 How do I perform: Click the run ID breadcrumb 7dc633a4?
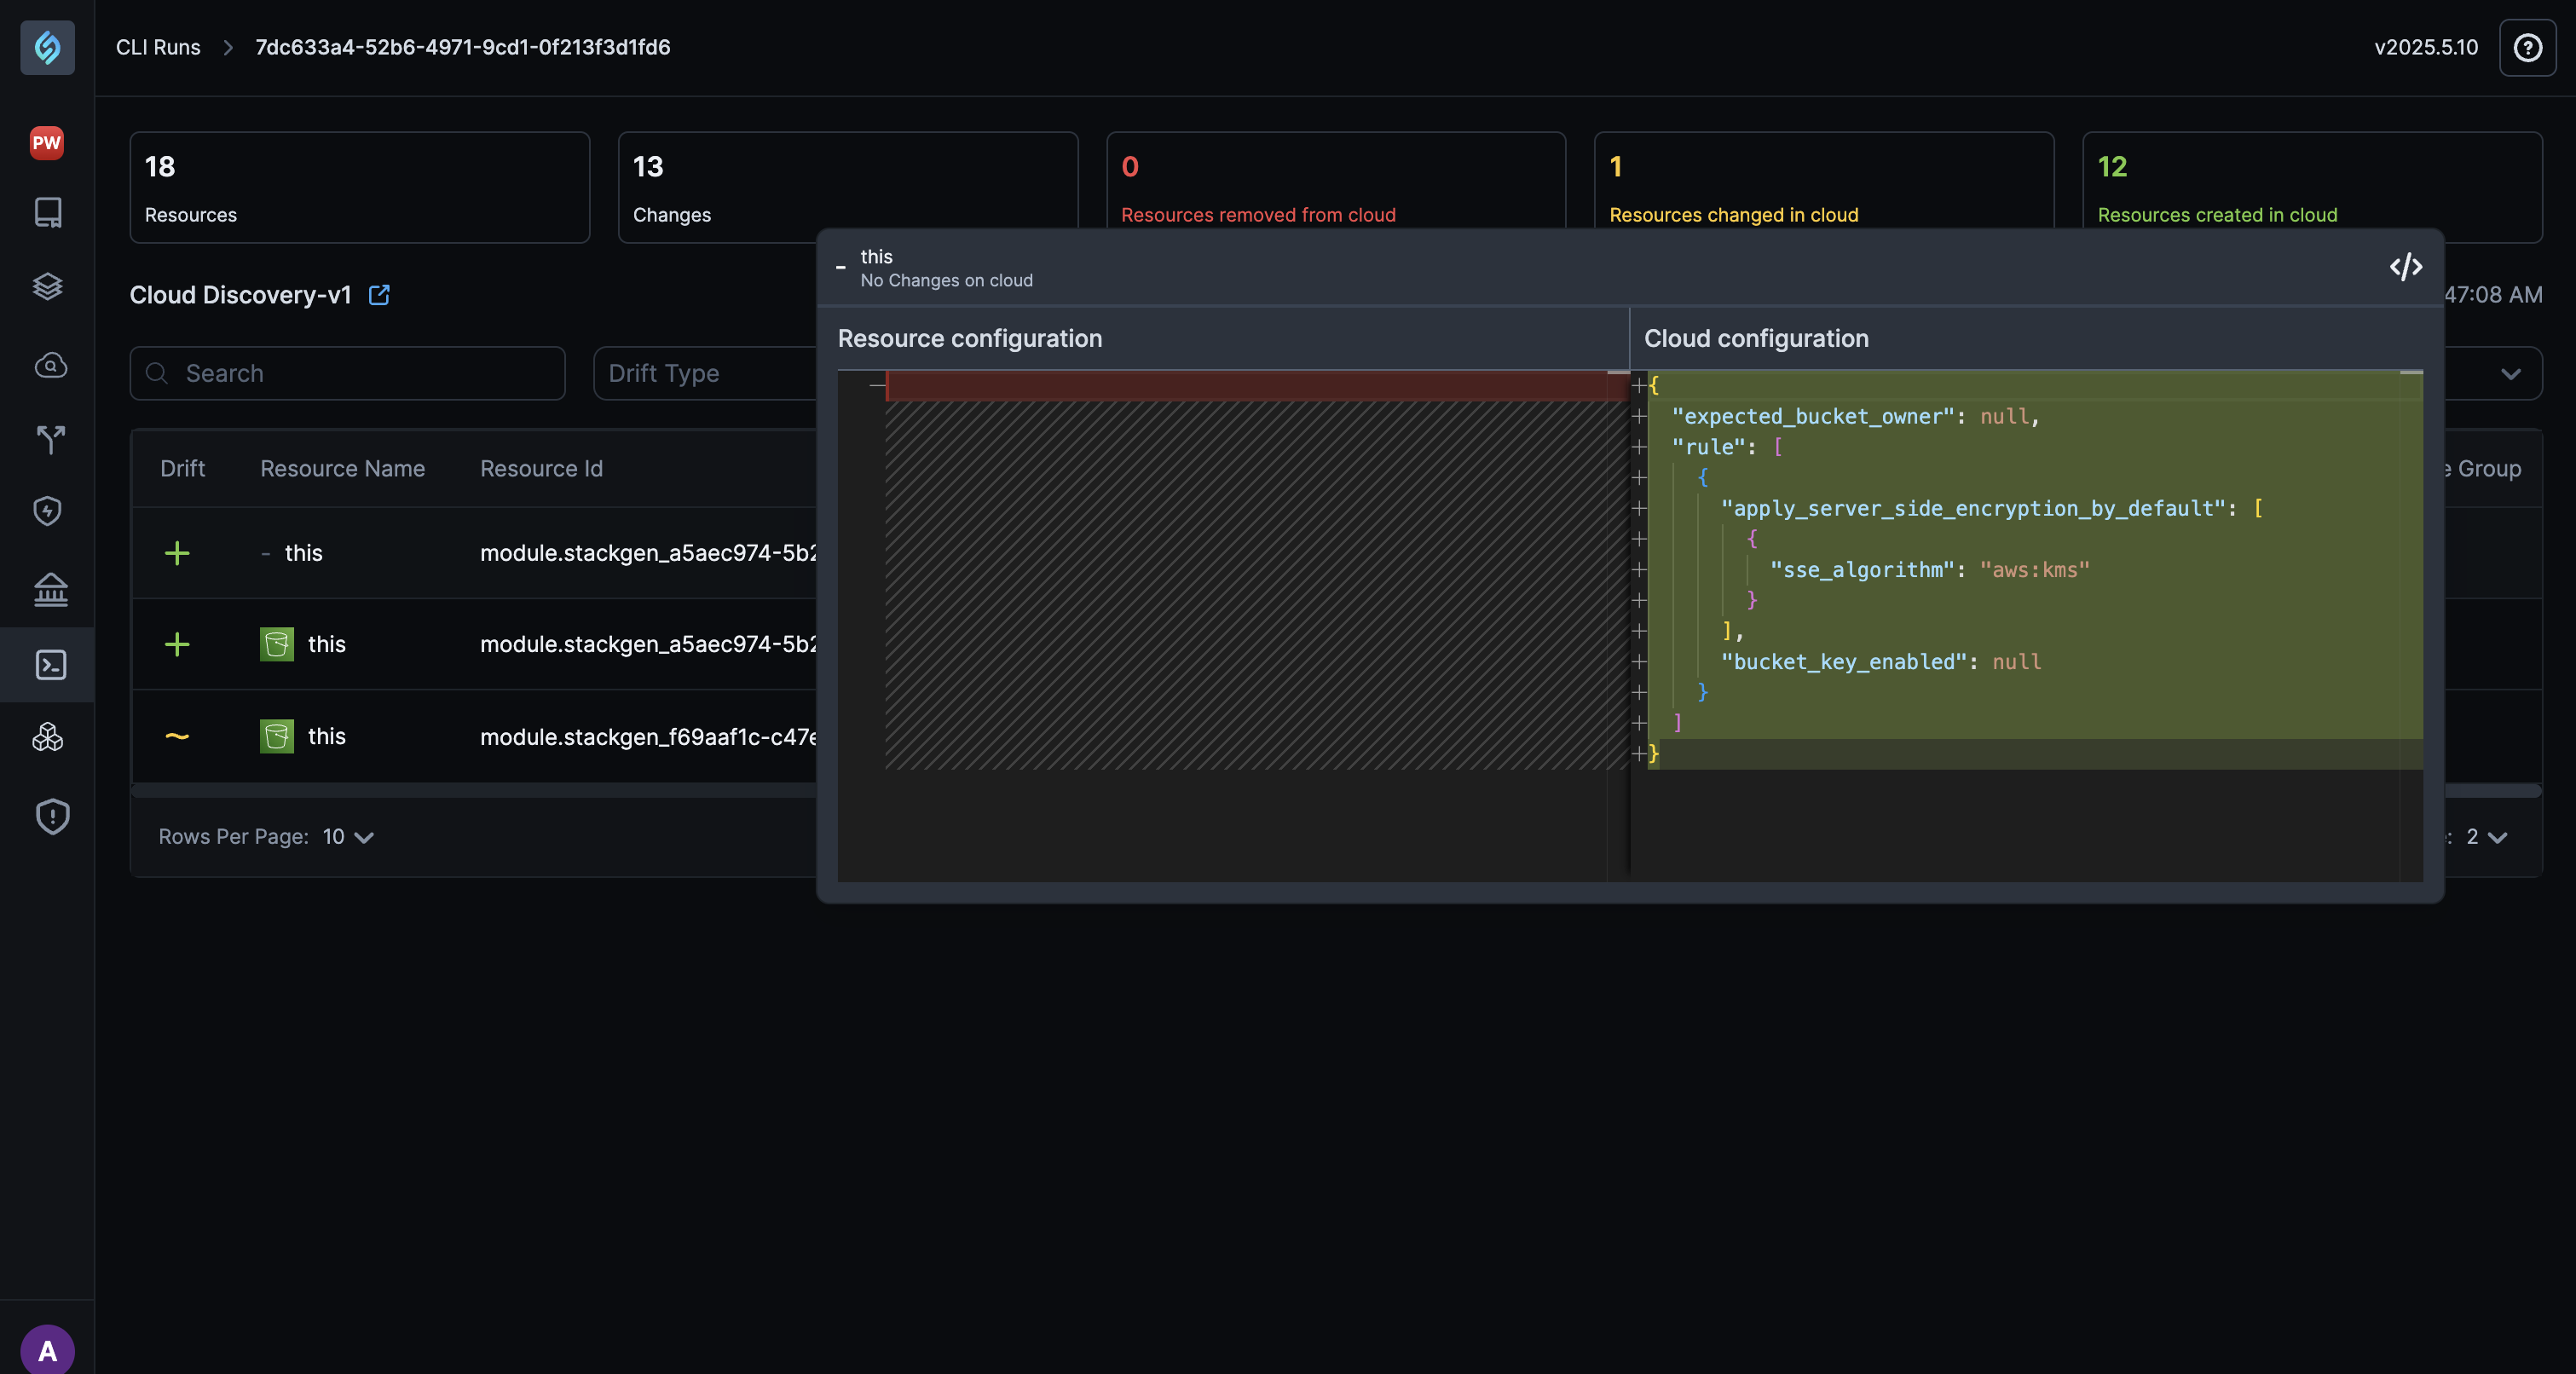click(463, 47)
